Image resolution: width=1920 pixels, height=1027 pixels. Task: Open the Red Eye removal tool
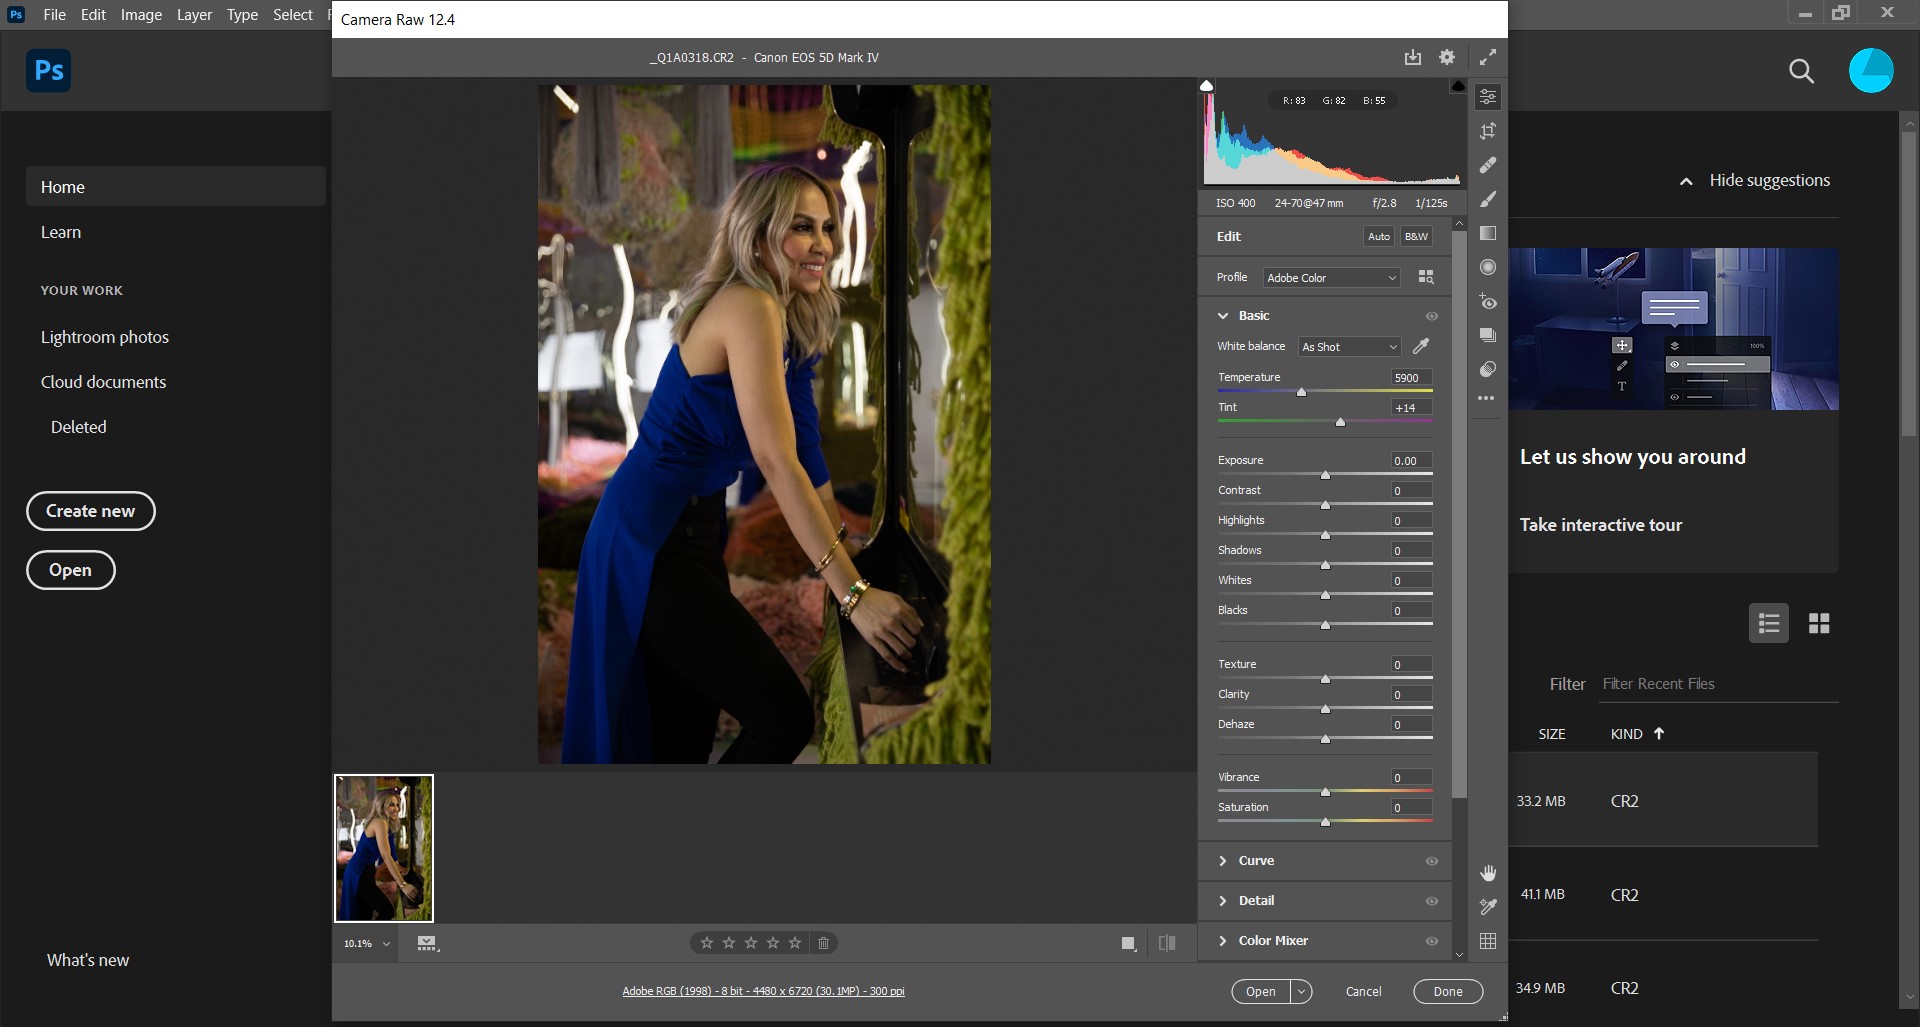click(x=1488, y=301)
